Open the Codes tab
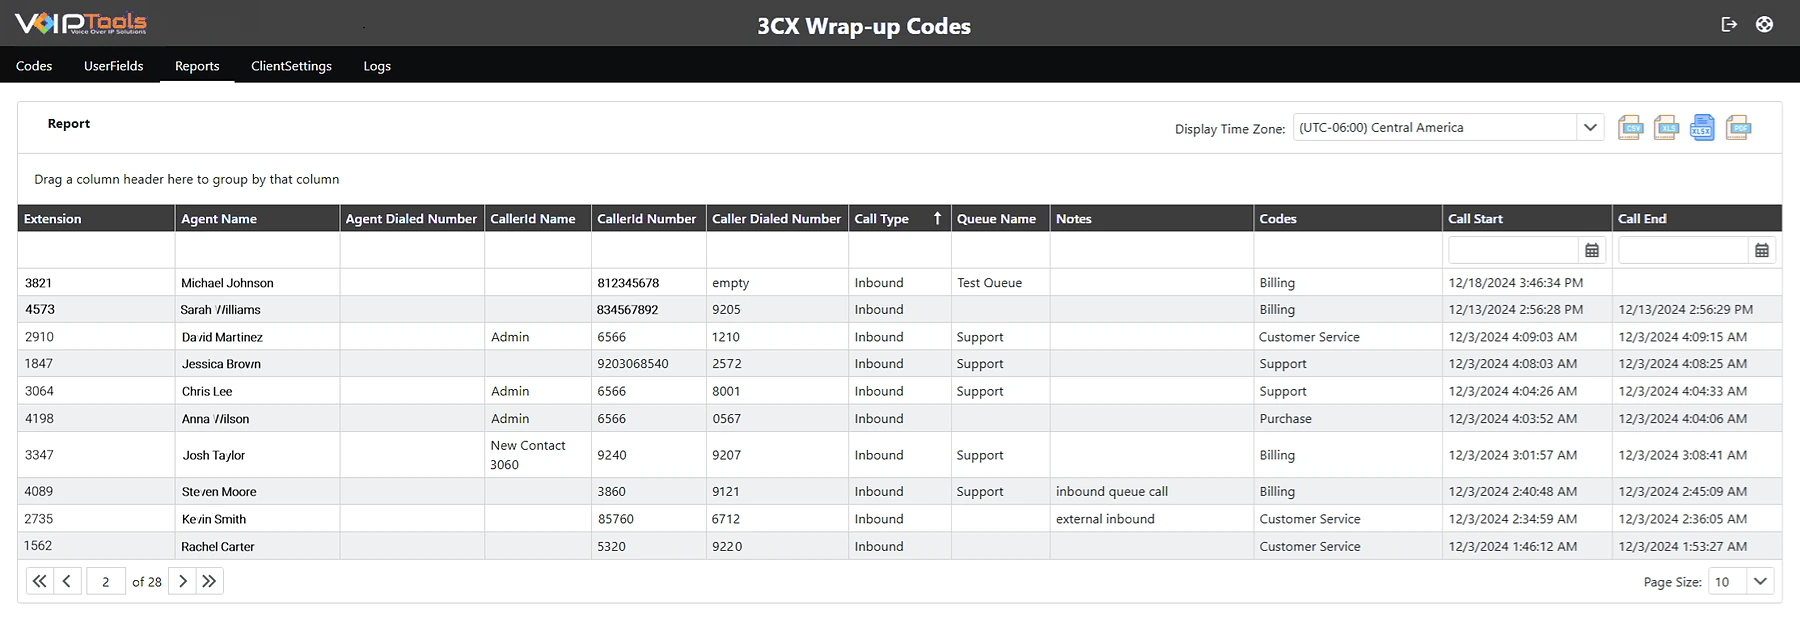1800x618 pixels. (34, 66)
